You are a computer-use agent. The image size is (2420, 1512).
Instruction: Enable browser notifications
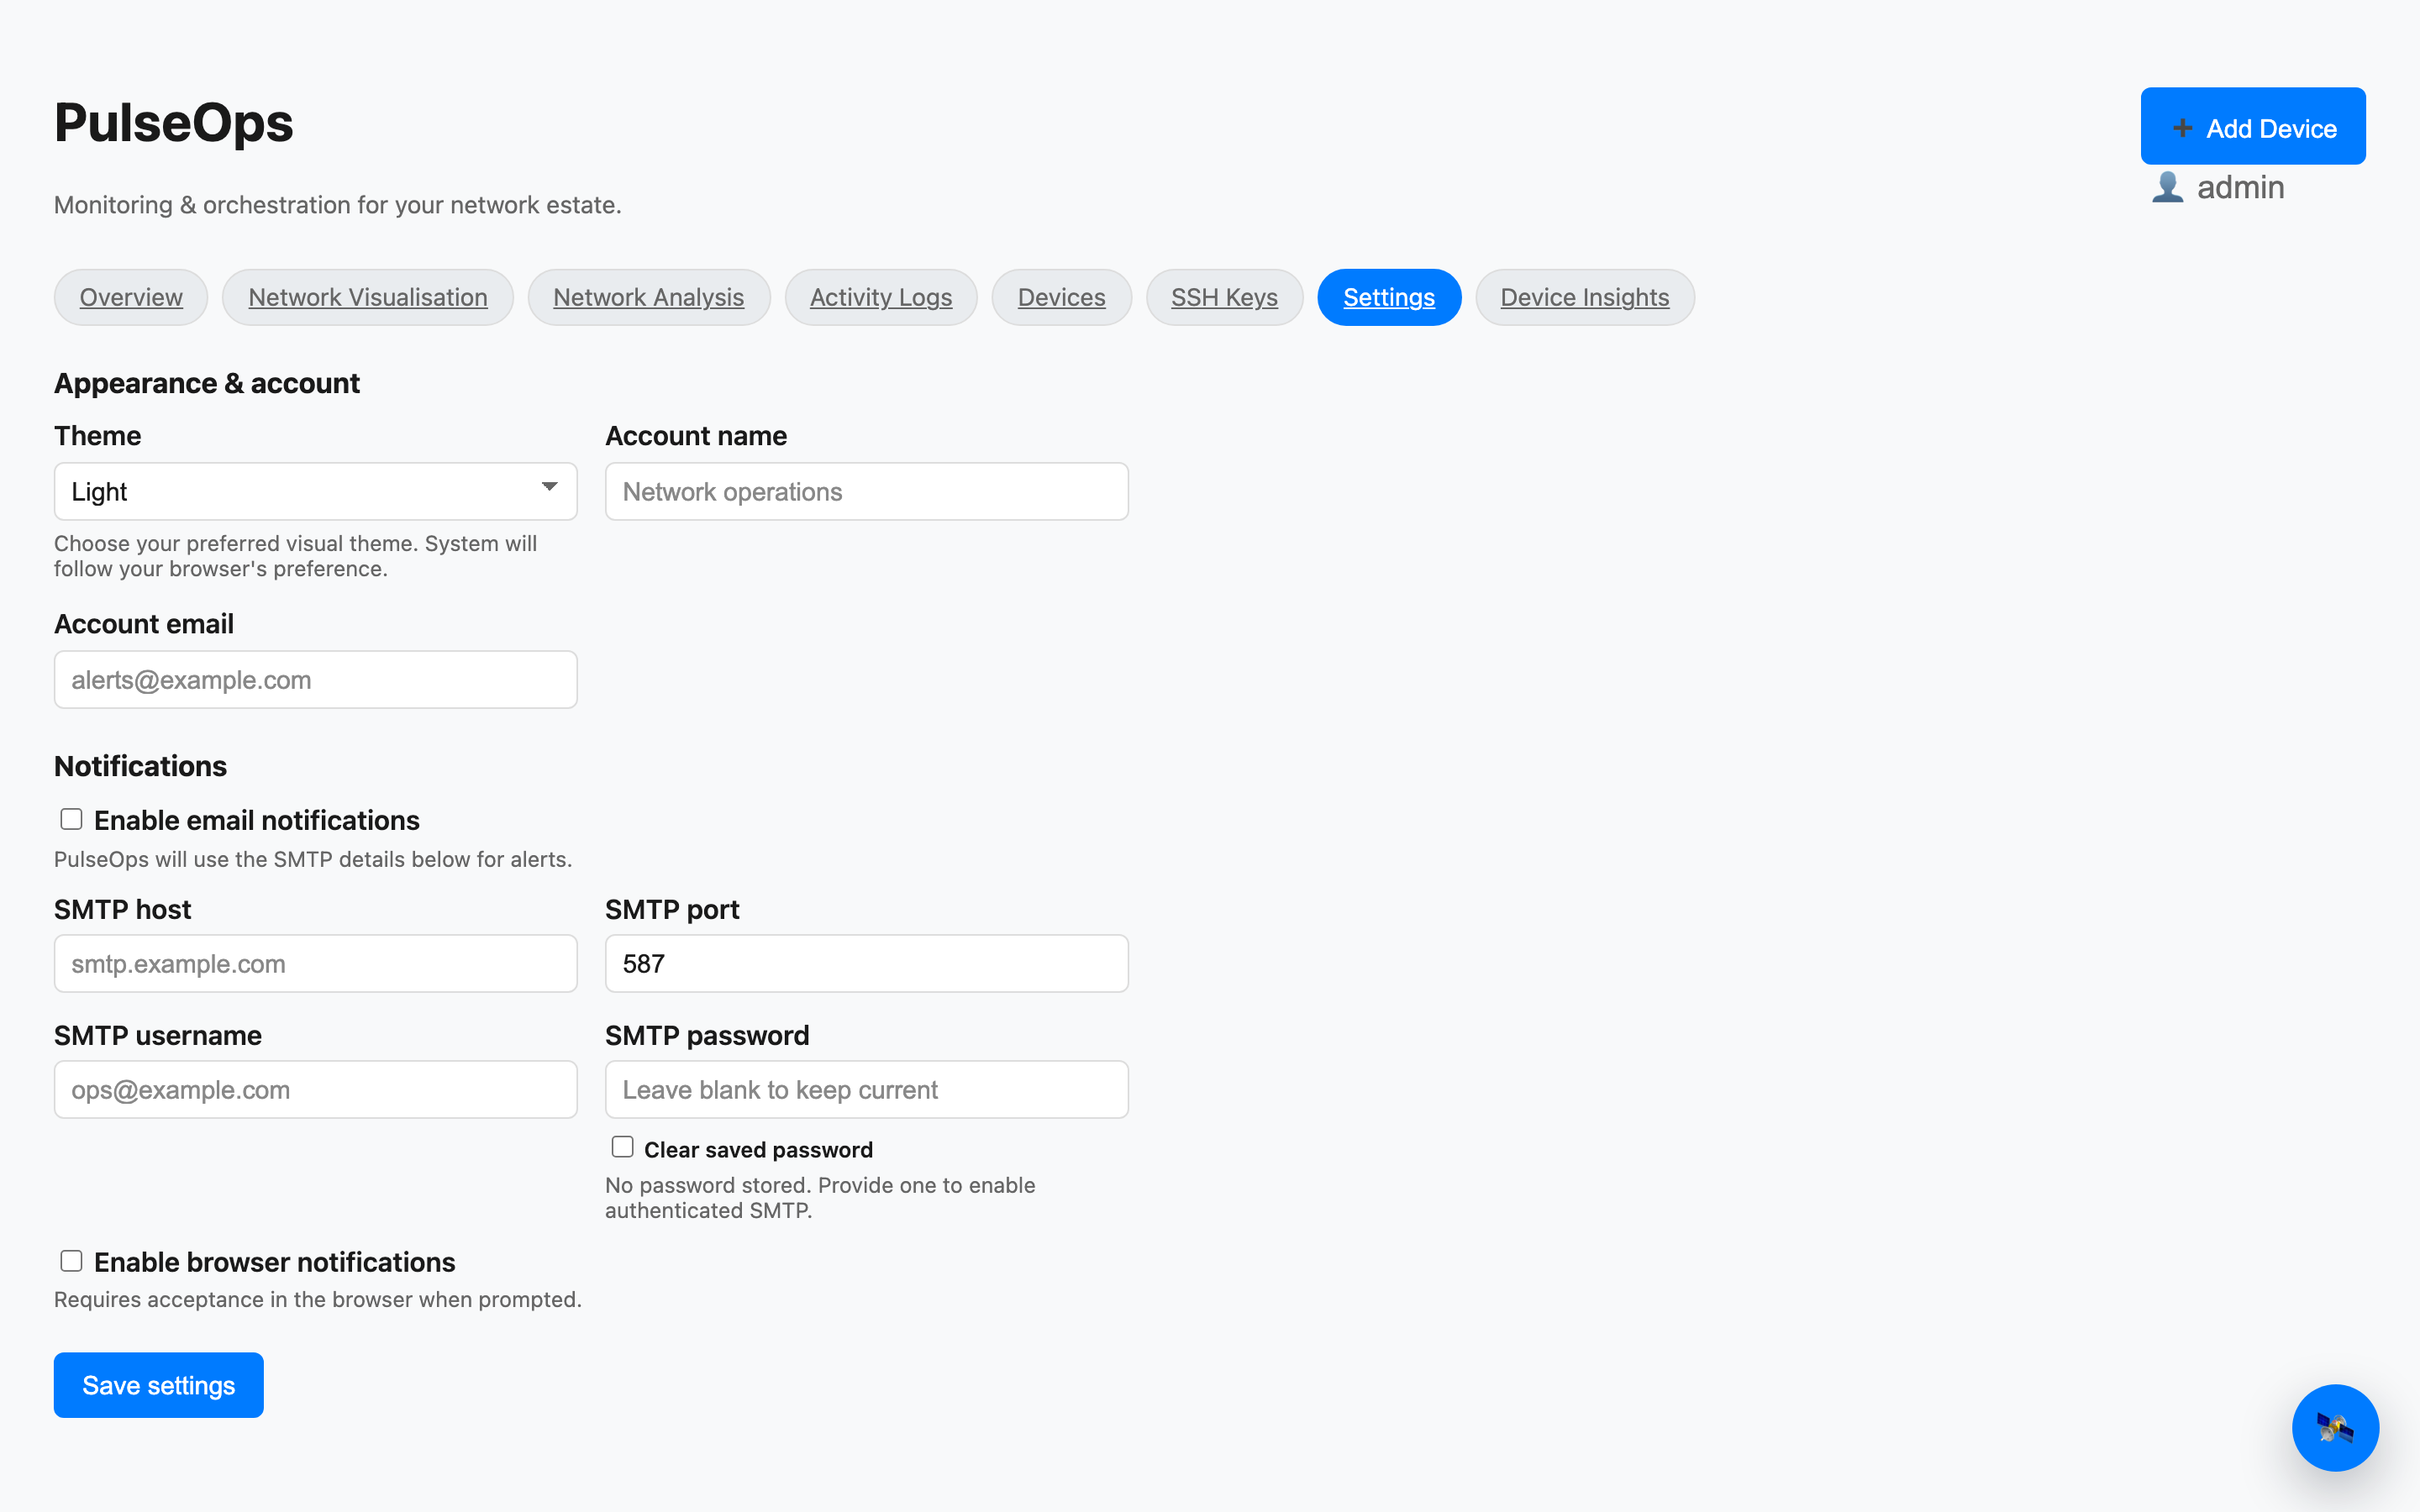70,1260
